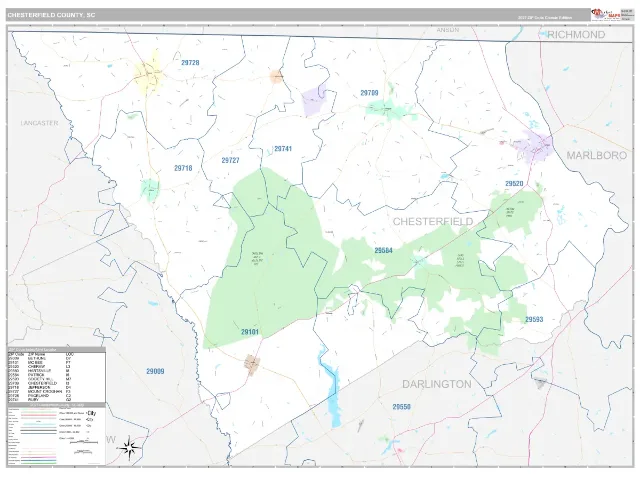This screenshot has width=640, height=480.
Task: Select the ZIP code 29550 label
Action: pos(401,407)
